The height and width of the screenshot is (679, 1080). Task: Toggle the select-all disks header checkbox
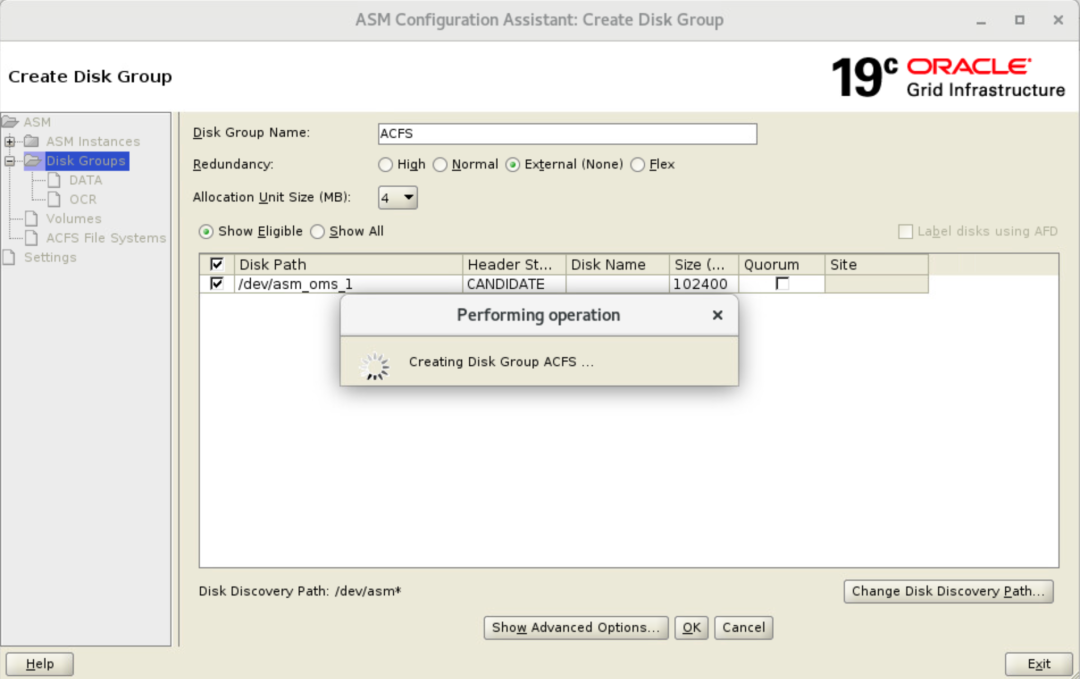pos(216,264)
